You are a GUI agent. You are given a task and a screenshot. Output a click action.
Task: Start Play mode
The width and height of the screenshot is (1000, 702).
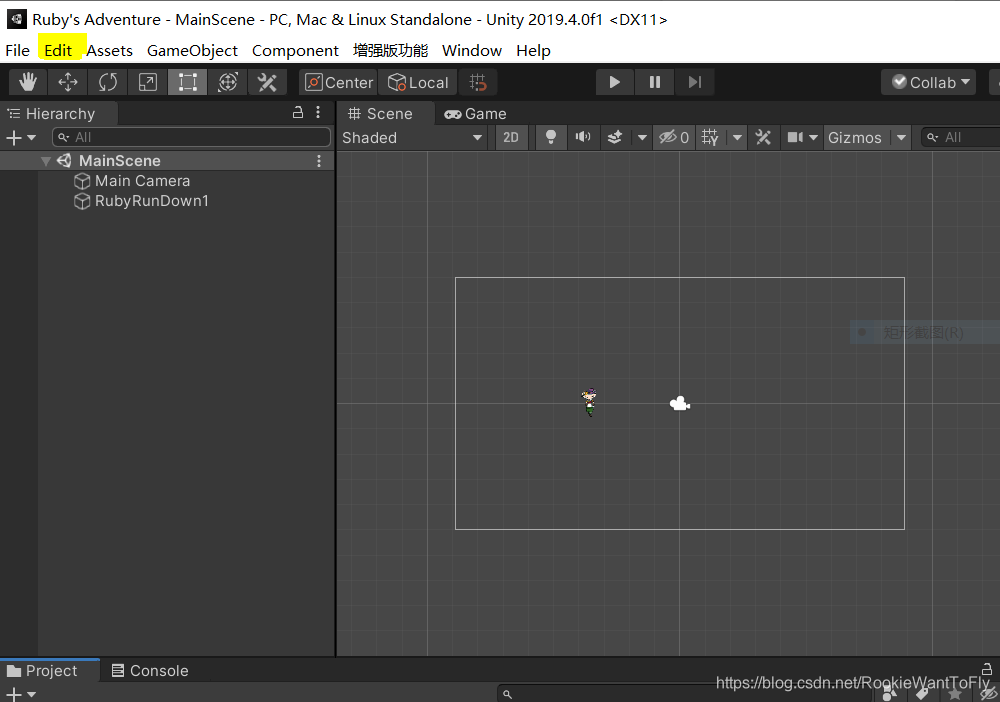[615, 82]
